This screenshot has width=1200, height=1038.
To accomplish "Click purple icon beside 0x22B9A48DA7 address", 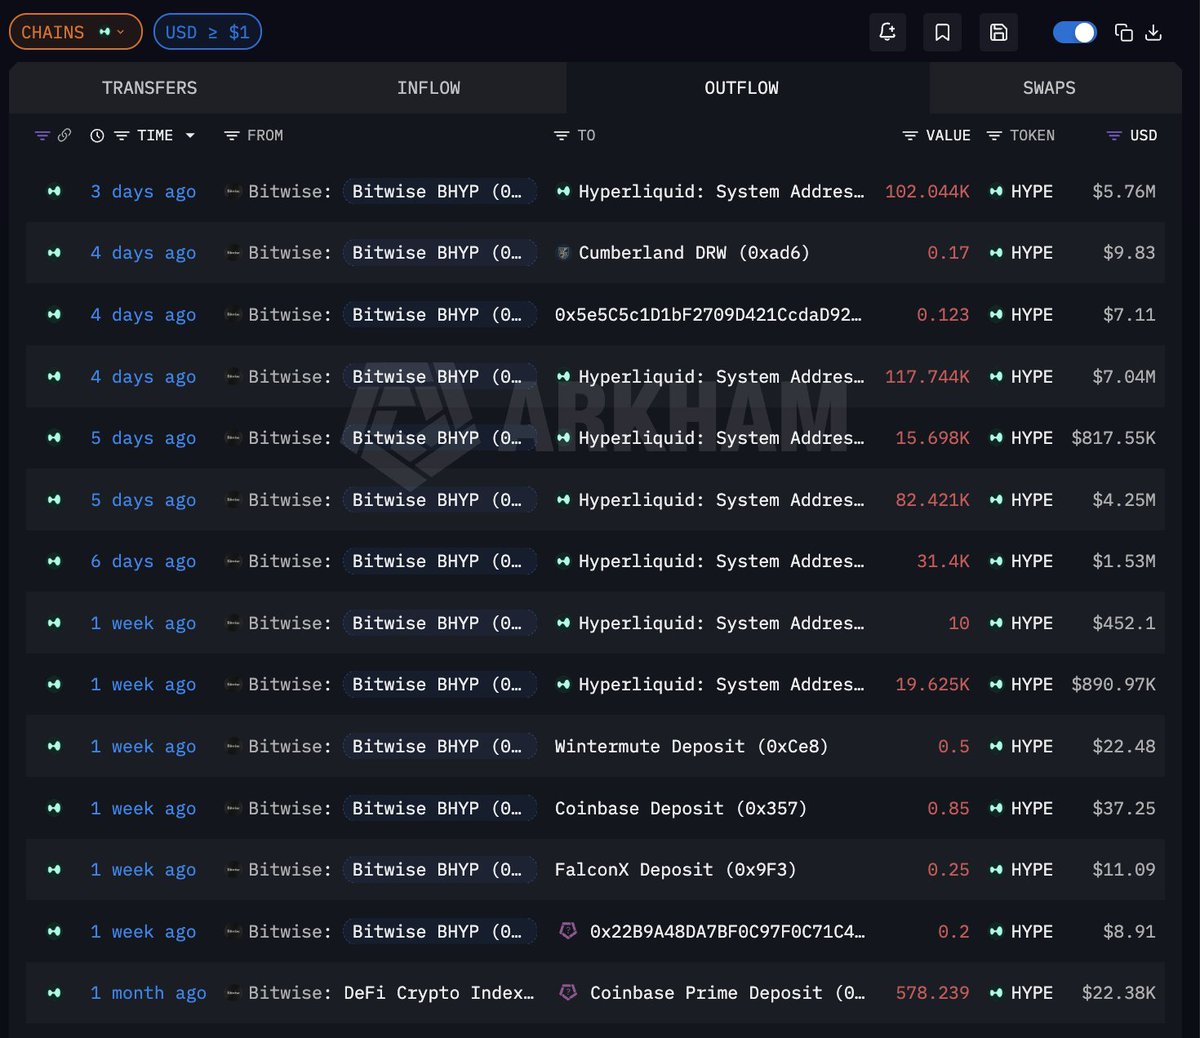I will tap(568, 931).
